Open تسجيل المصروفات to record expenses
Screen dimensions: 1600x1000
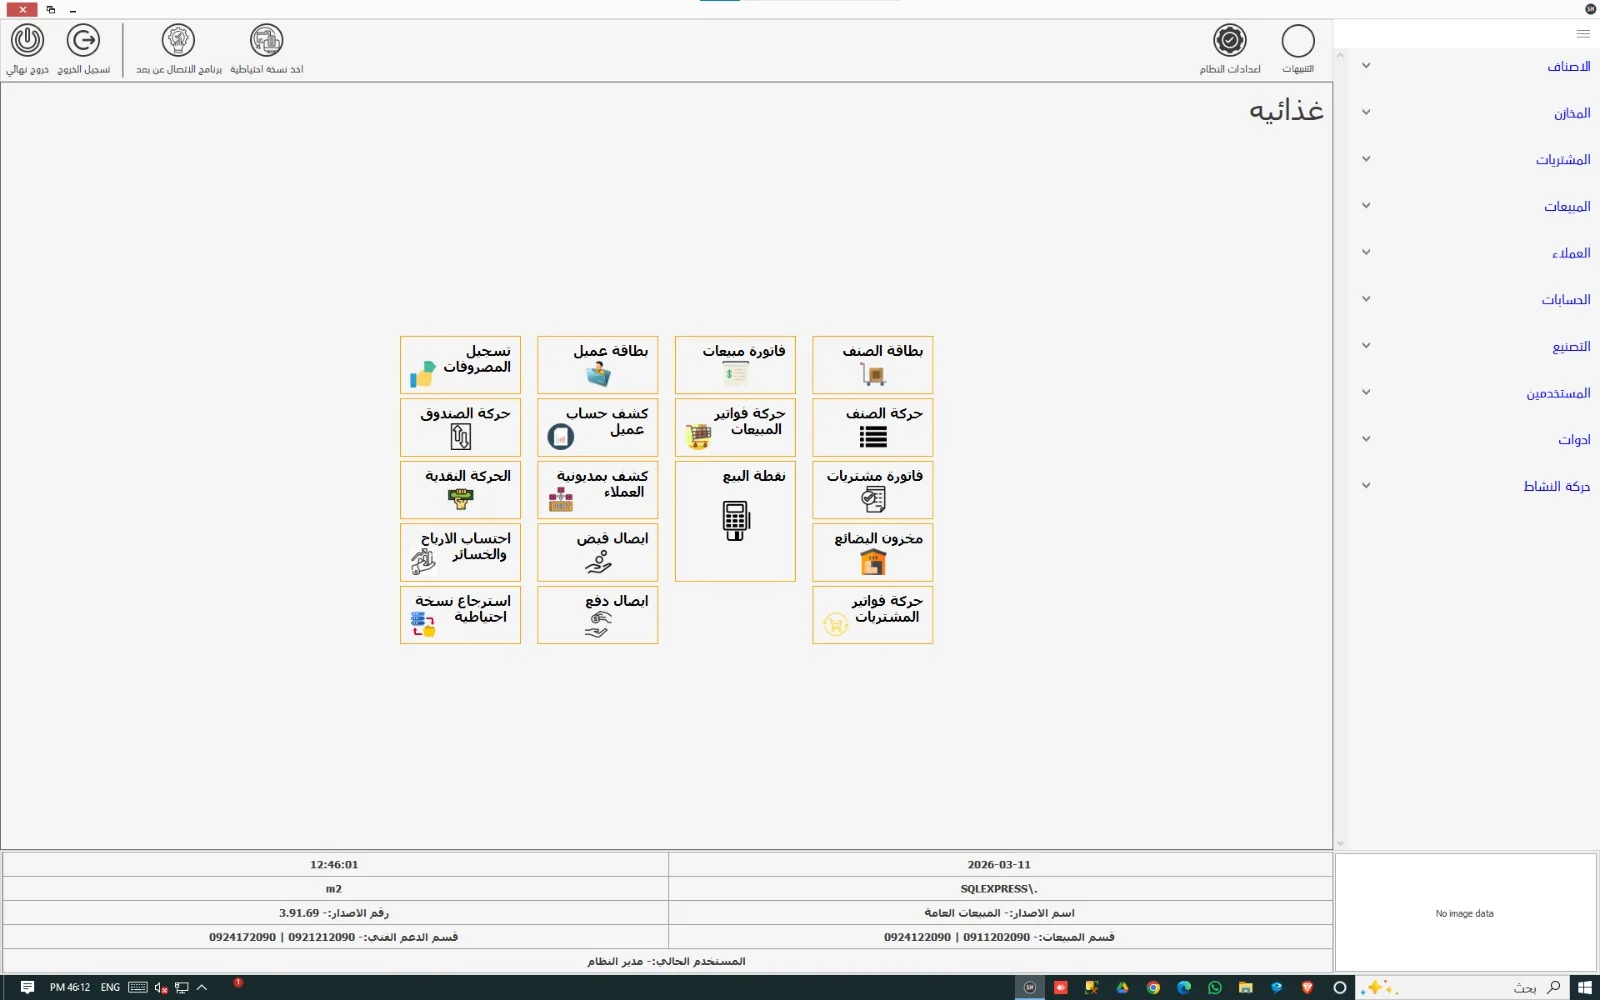pyautogui.click(x=459, y=365)
